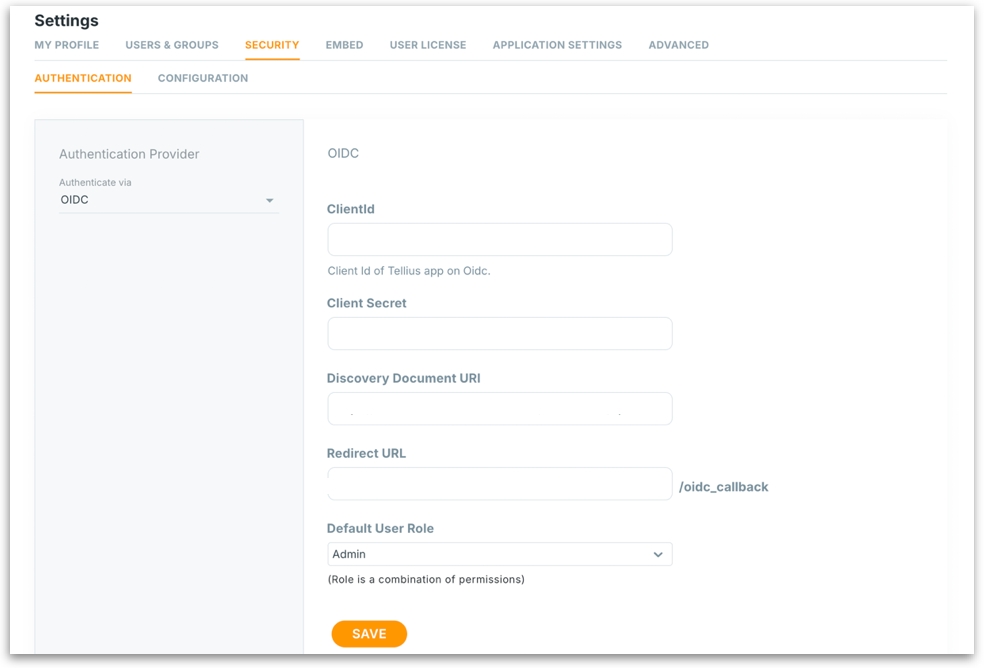The image size is (984, 668).
Task: Switch to the My Profile tab
Action: click(67, 45)
